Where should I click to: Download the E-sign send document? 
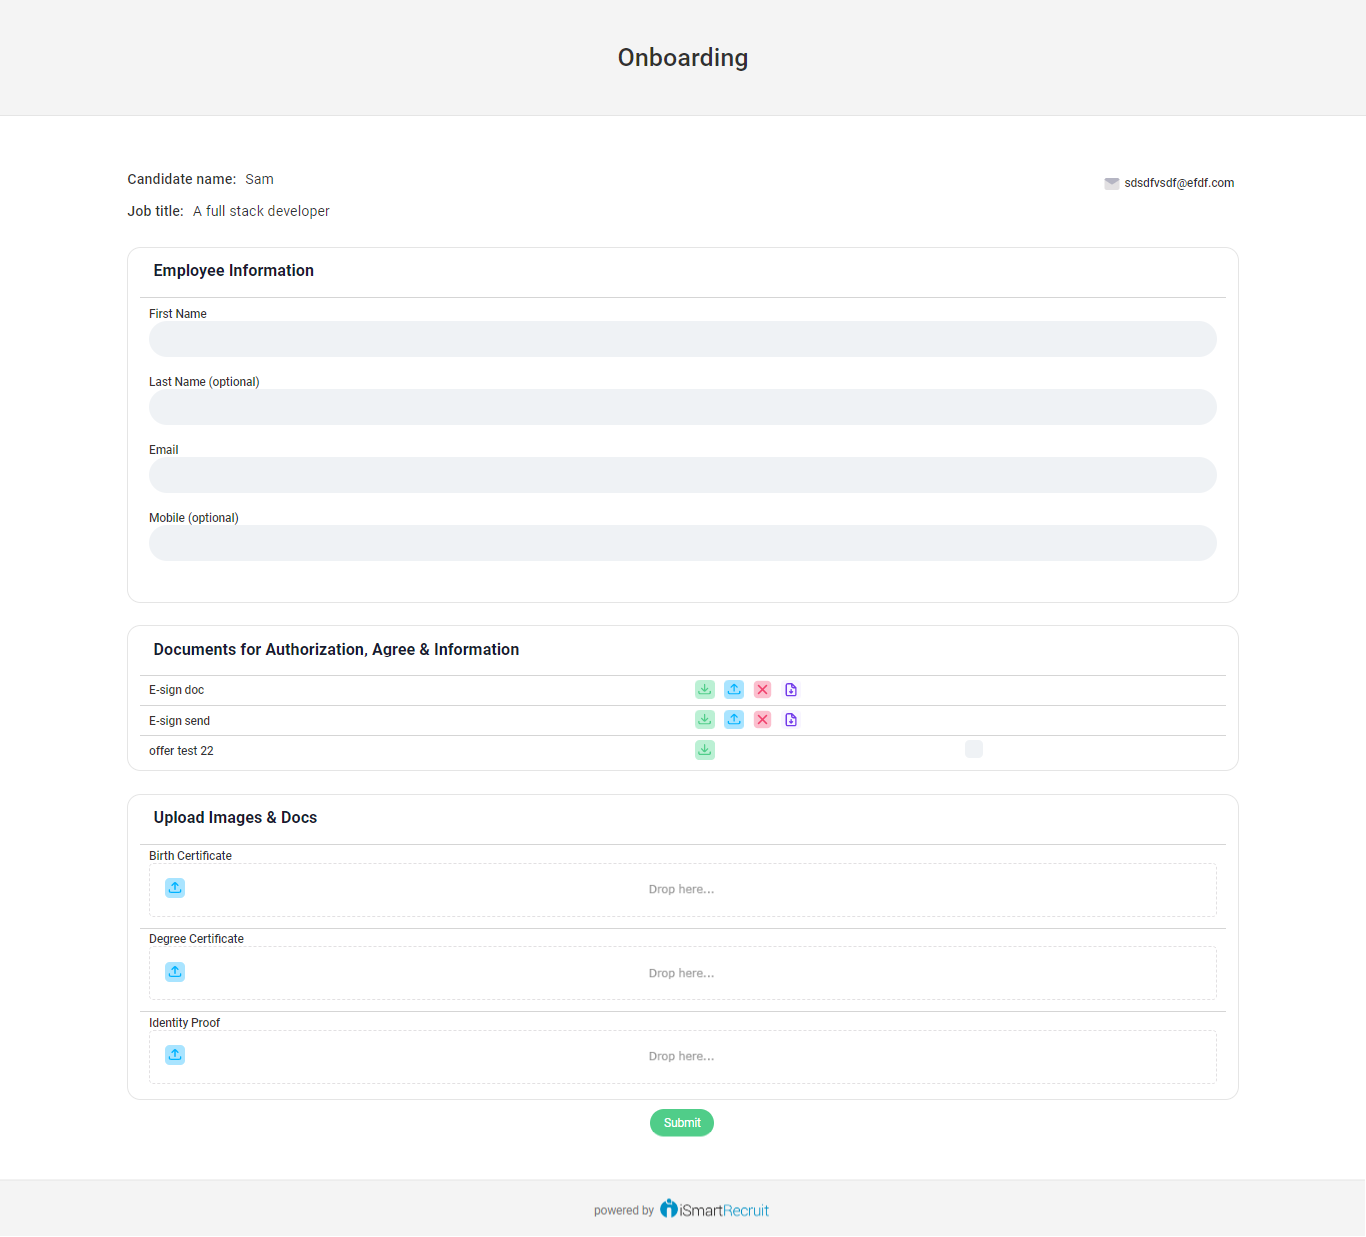705,719
